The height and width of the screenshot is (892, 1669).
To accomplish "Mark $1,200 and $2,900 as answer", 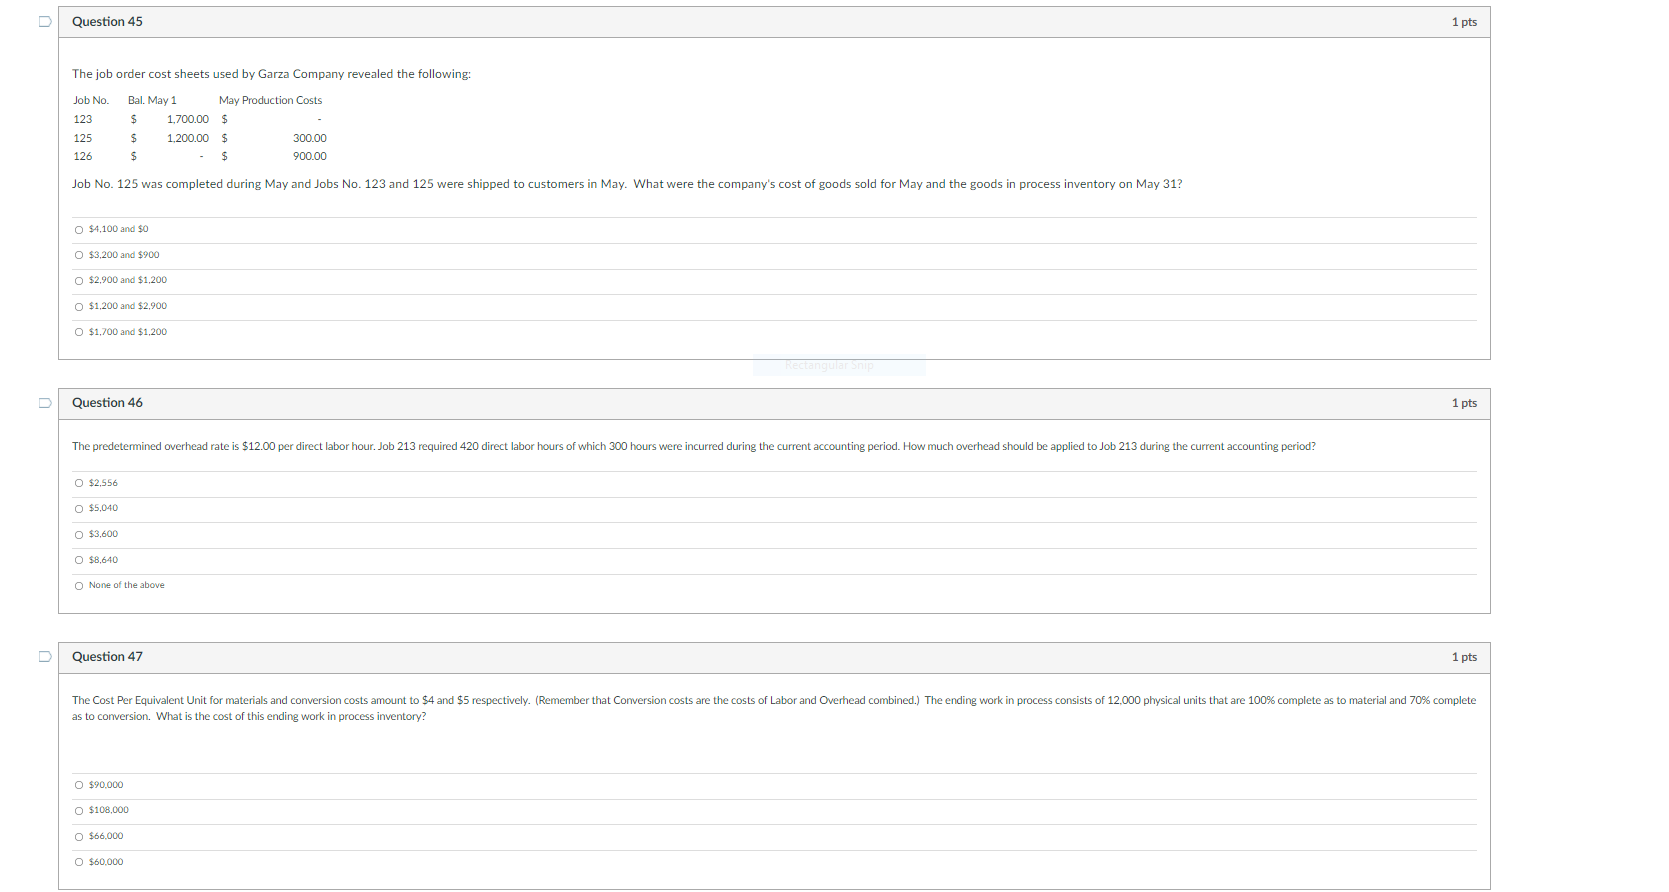I will pos(79,307).
